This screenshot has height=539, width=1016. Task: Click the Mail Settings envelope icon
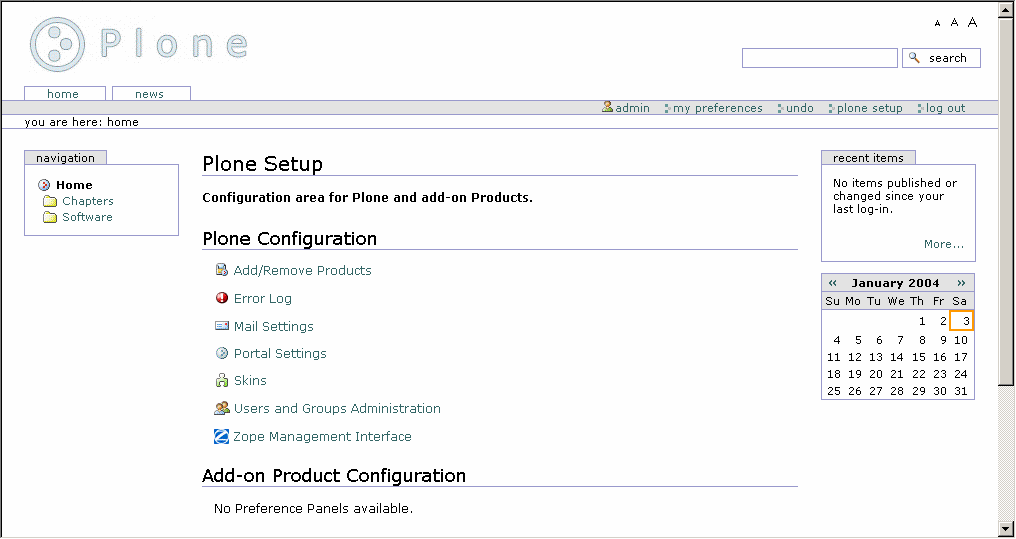(x=222, y=326)
